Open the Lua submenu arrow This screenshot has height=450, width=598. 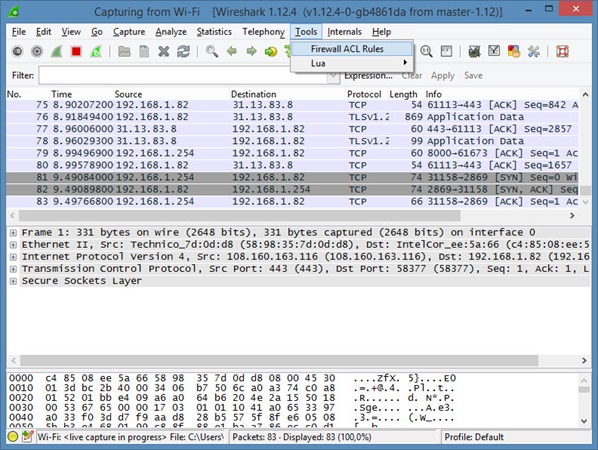point(406,63)
